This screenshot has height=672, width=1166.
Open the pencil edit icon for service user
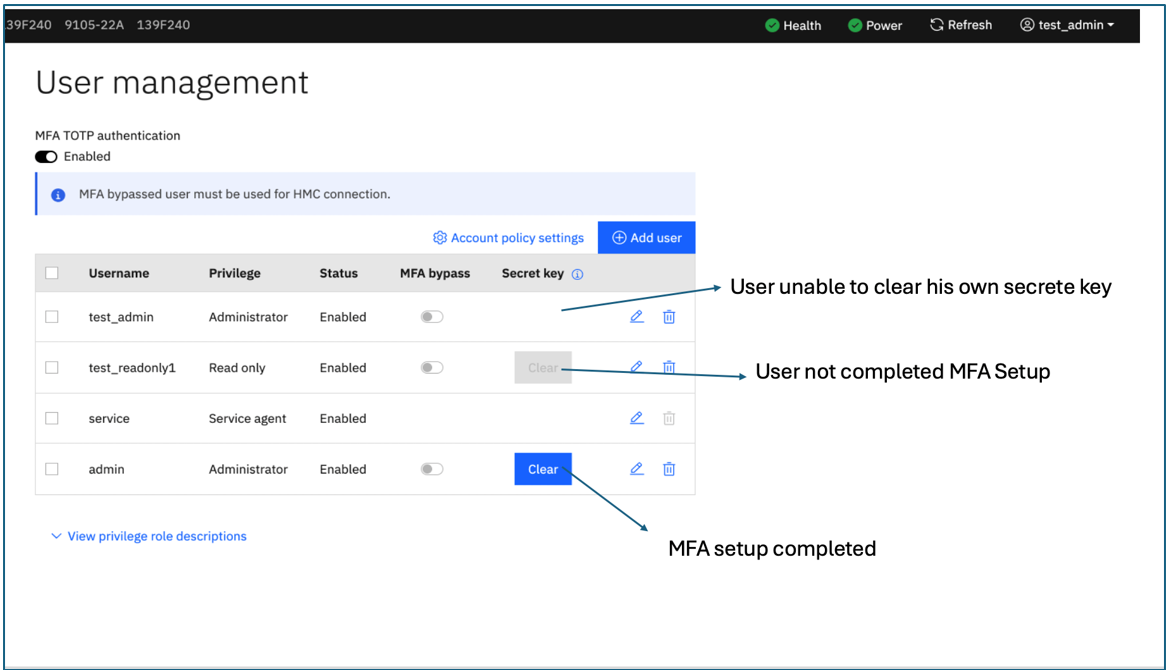click(x=637, y=418)
